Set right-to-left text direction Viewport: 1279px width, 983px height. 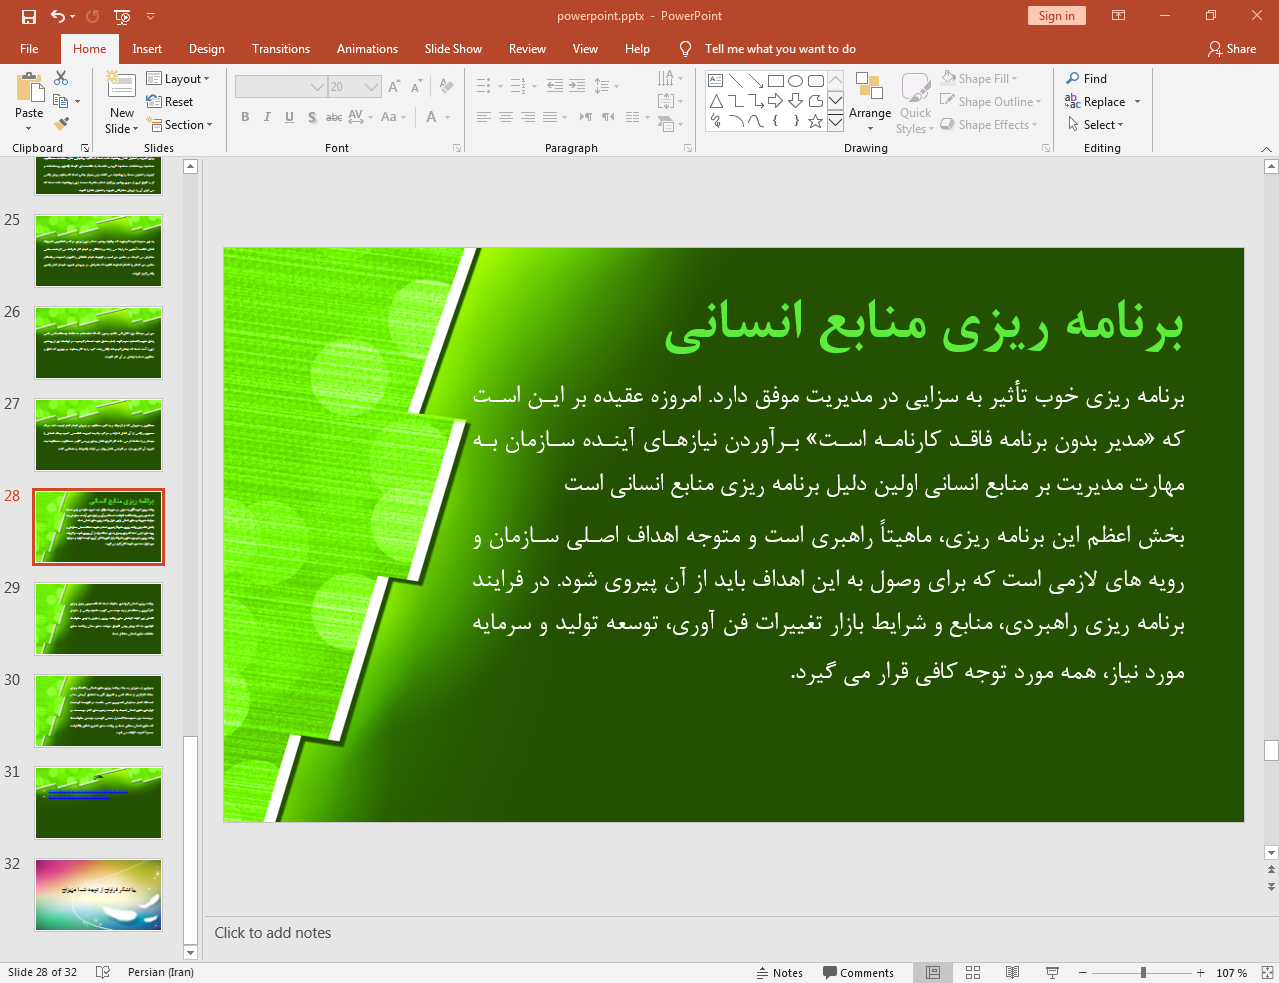tap(586, 117)
